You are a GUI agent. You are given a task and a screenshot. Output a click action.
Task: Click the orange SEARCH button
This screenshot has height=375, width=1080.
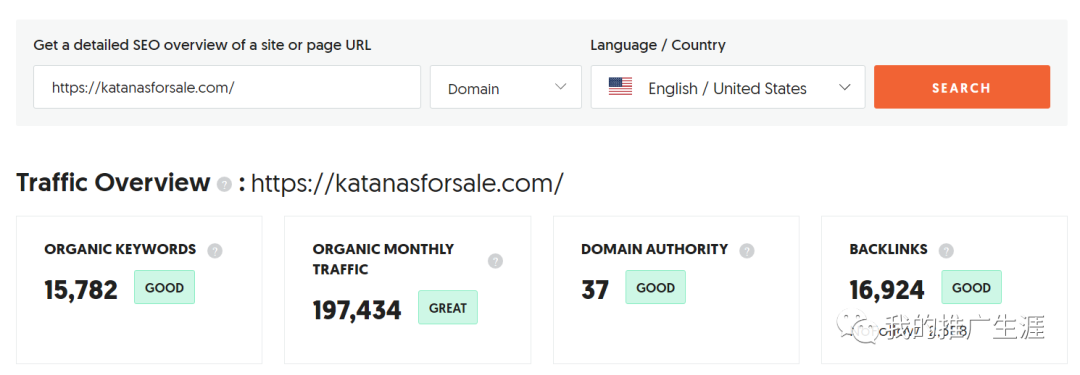pyautogui.click(x=962, y=87)
